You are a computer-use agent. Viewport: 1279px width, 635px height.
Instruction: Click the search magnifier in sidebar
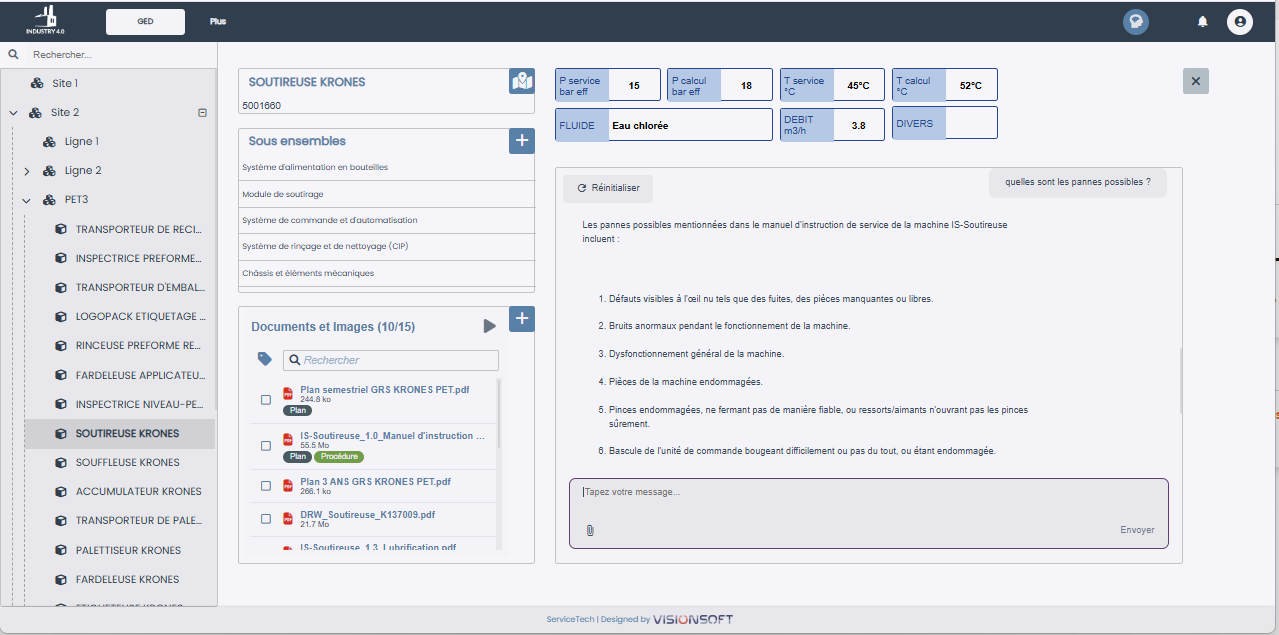tap(14, 55)
